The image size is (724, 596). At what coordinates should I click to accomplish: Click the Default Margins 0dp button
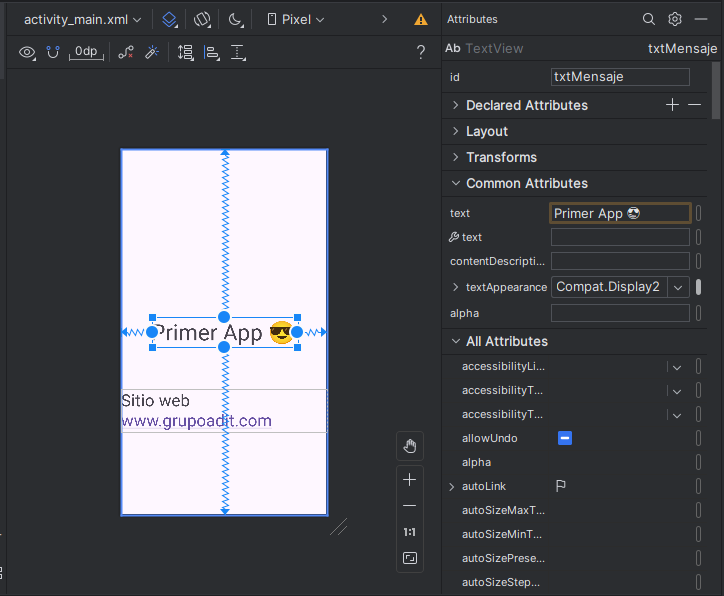point(86,52)
